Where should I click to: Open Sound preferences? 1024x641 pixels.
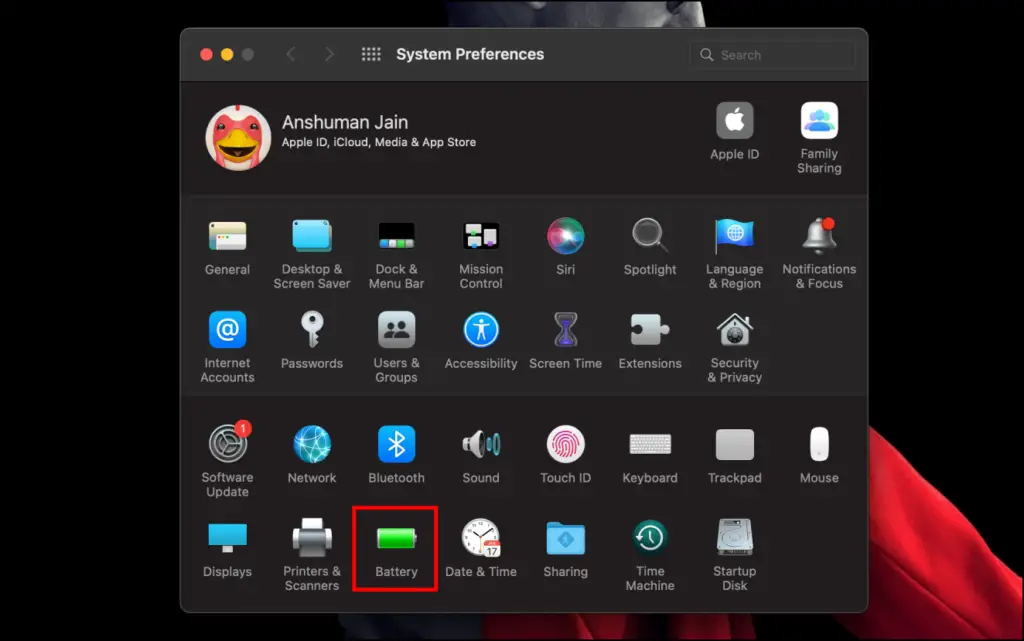pos(481,444)
